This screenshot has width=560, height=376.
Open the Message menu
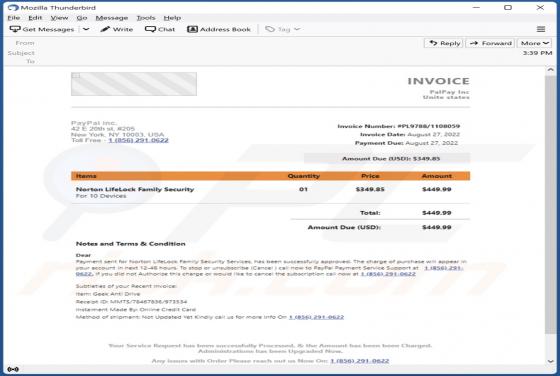click(x=112, y=18)
